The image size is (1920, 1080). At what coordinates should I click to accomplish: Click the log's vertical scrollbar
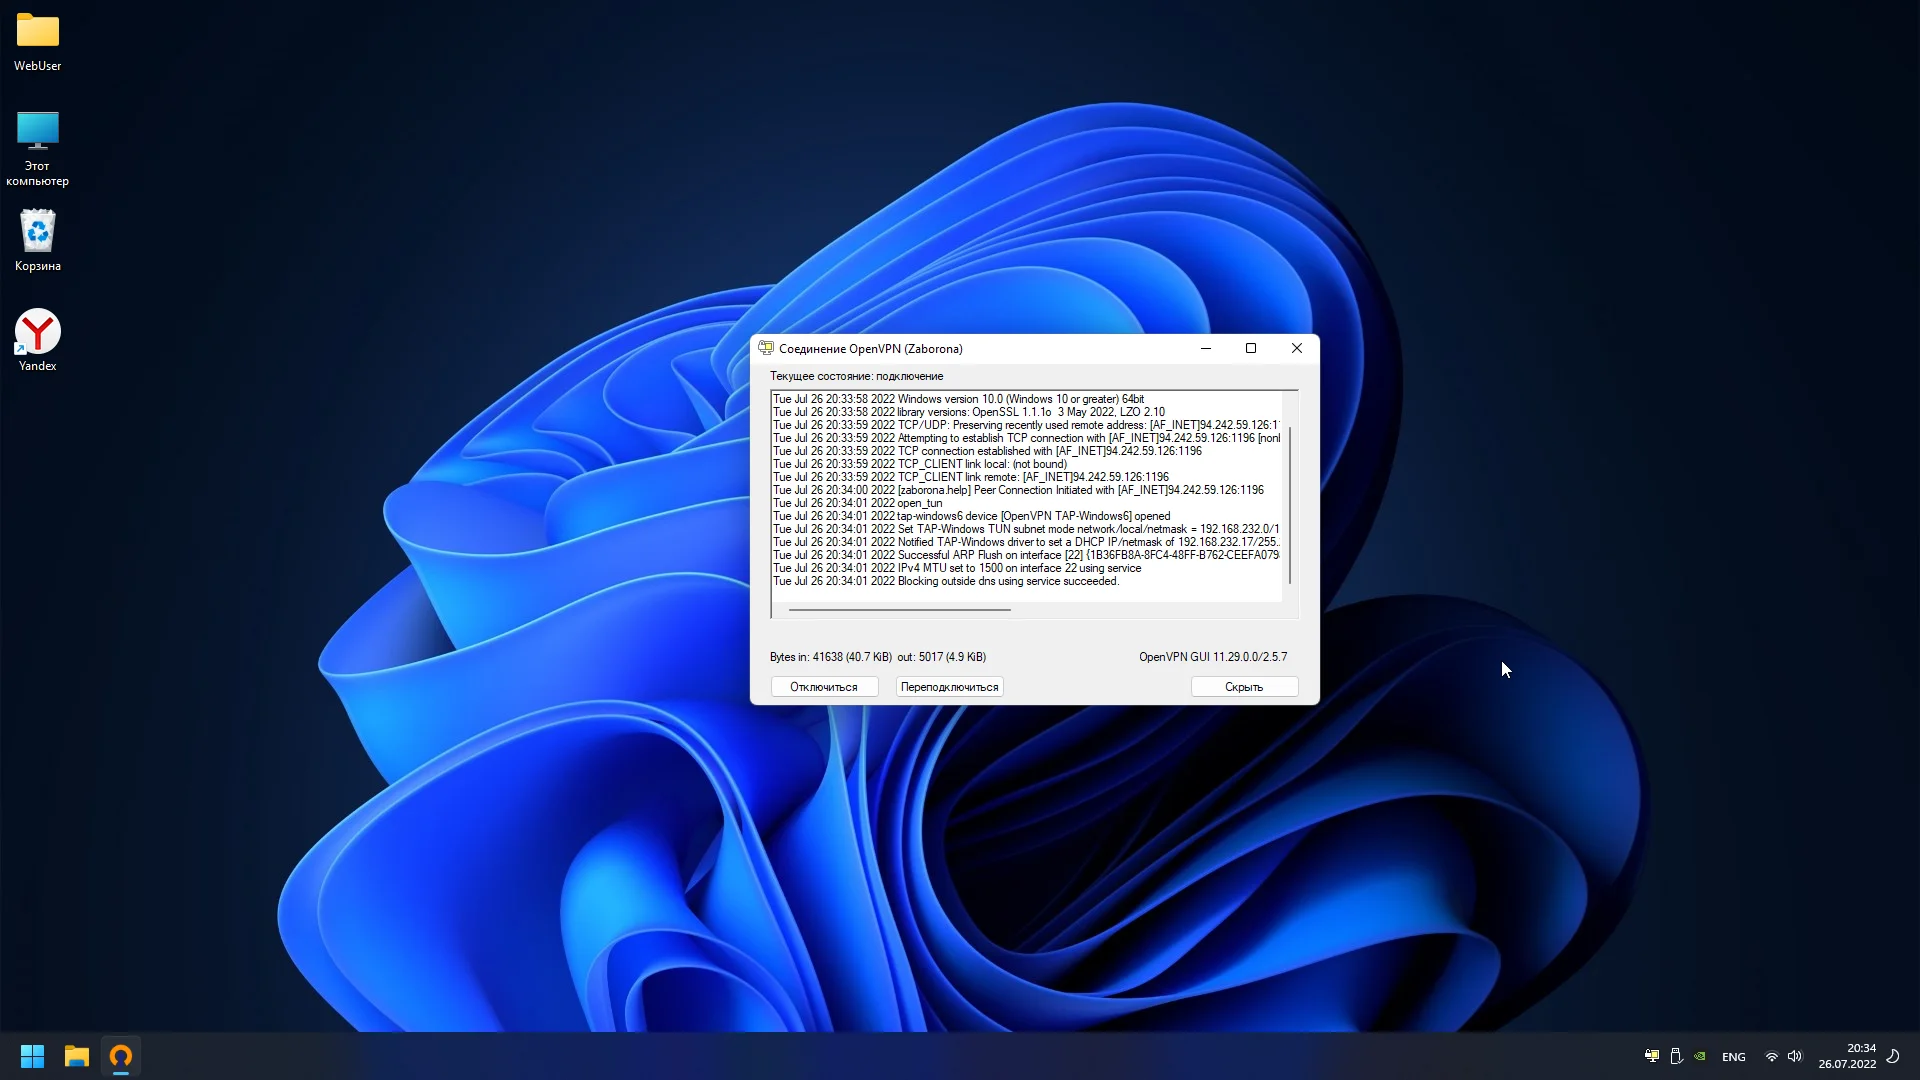[1290, 505]
